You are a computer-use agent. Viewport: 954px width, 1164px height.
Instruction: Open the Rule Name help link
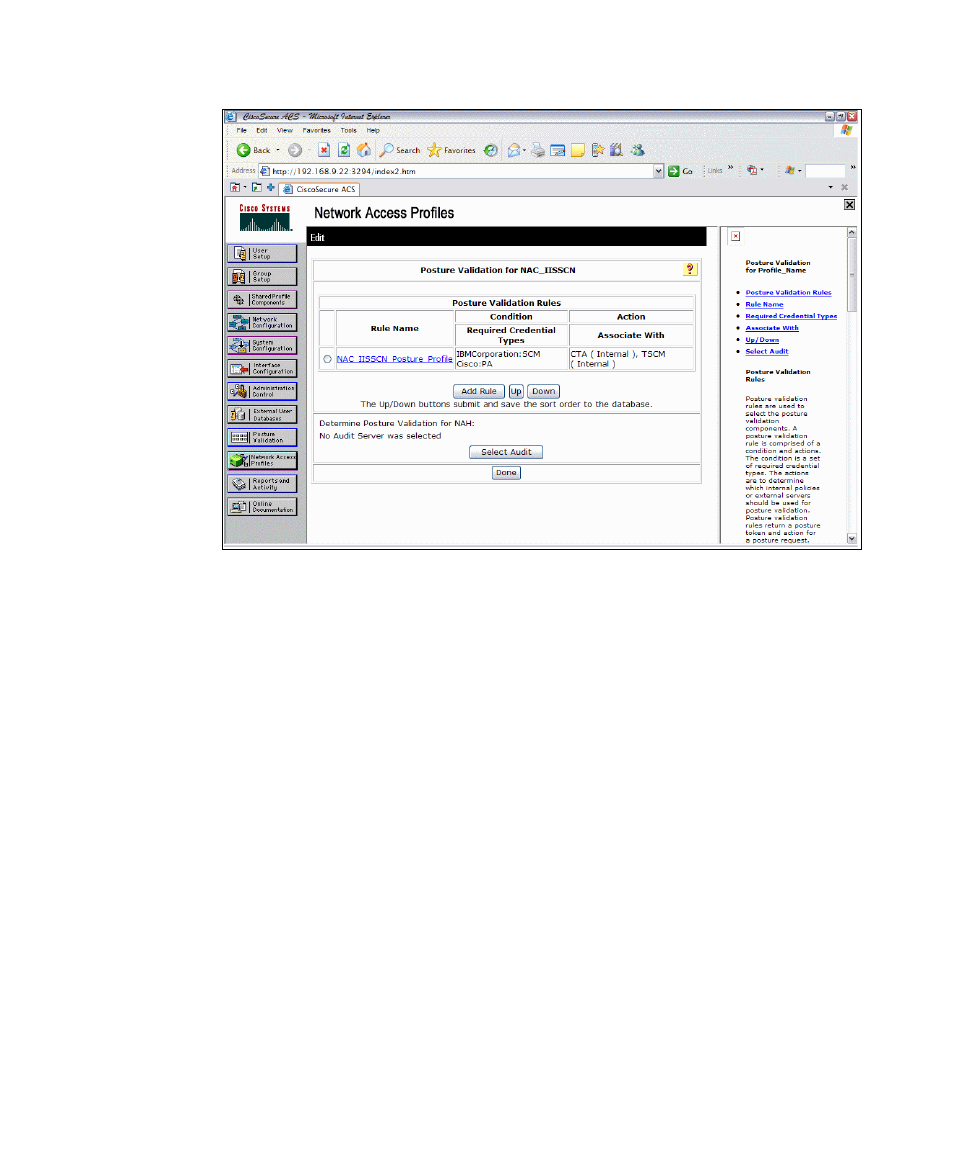pos(765,304)
